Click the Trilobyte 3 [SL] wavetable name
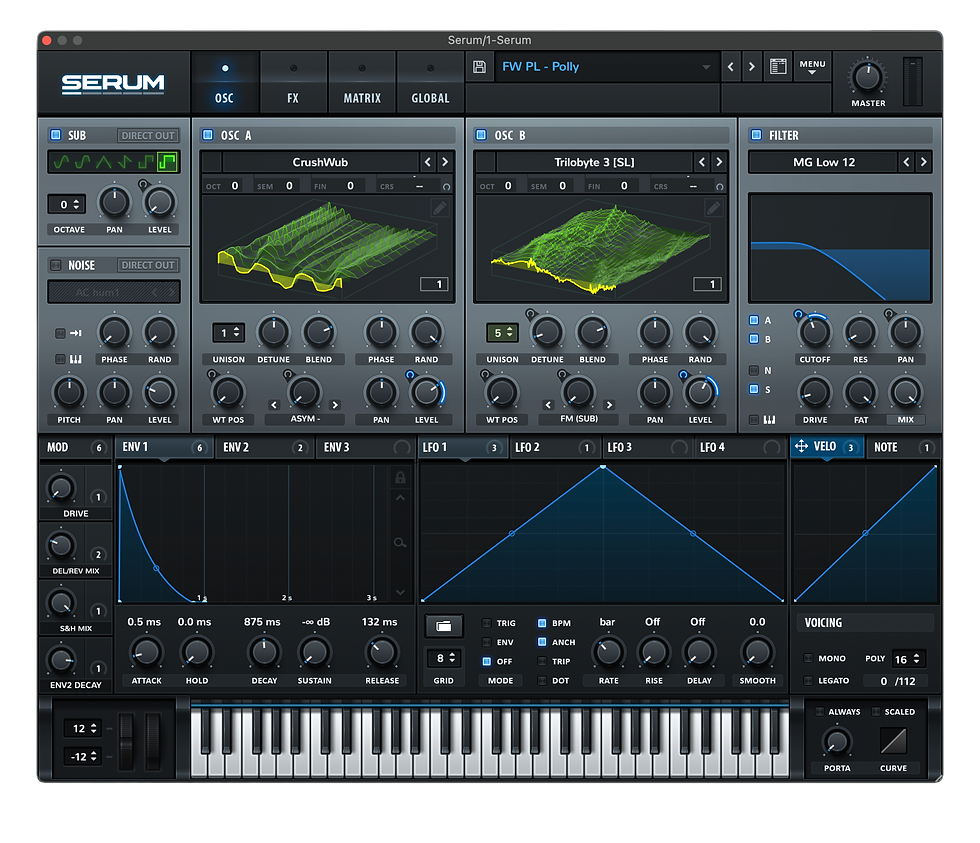The image size is (980, 843). tap(594, 162)
